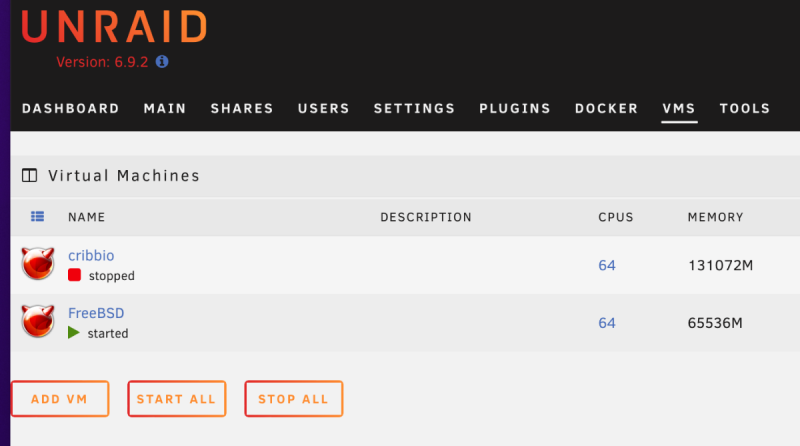Open the cribbio VM link

91,255
